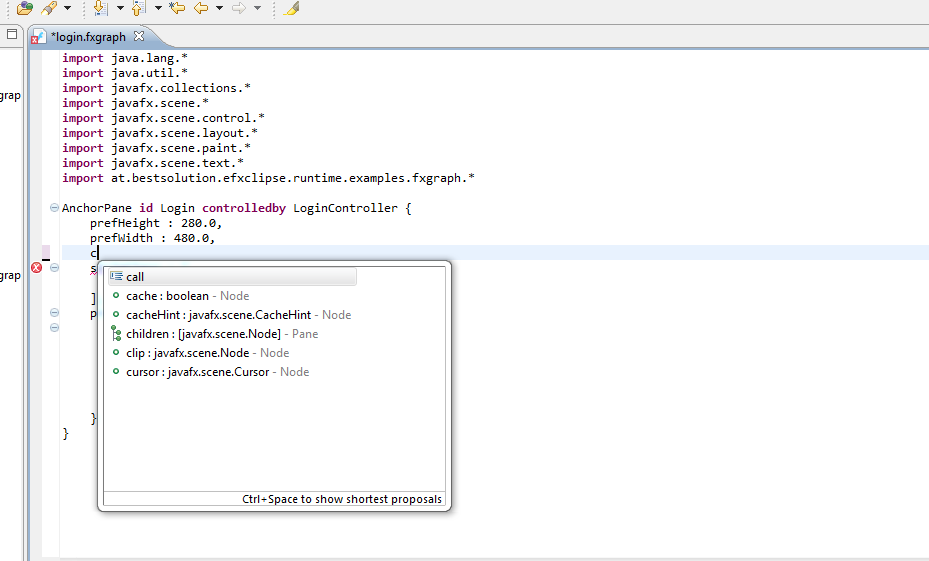Click the tree icon beside 'children'

coord(116,334)
